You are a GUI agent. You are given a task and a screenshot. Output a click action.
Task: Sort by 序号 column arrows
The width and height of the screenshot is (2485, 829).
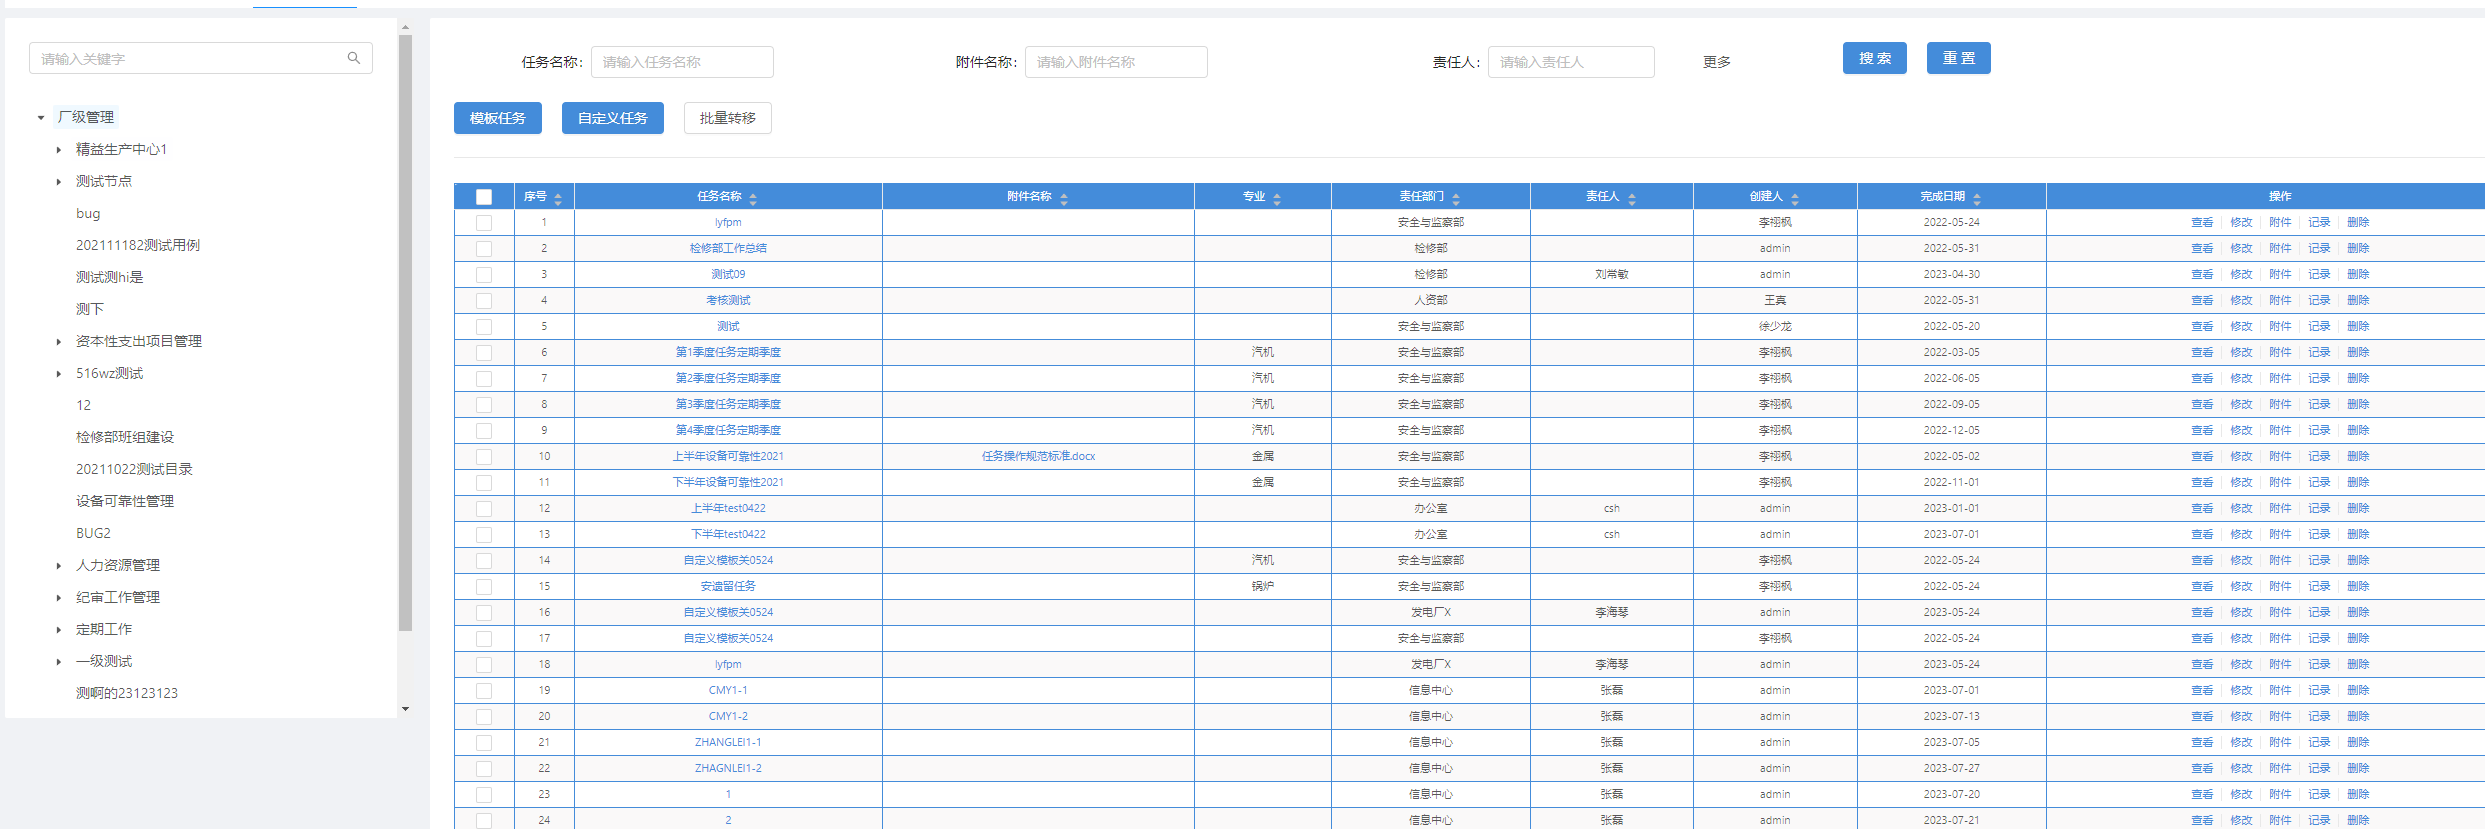point(558,198)
